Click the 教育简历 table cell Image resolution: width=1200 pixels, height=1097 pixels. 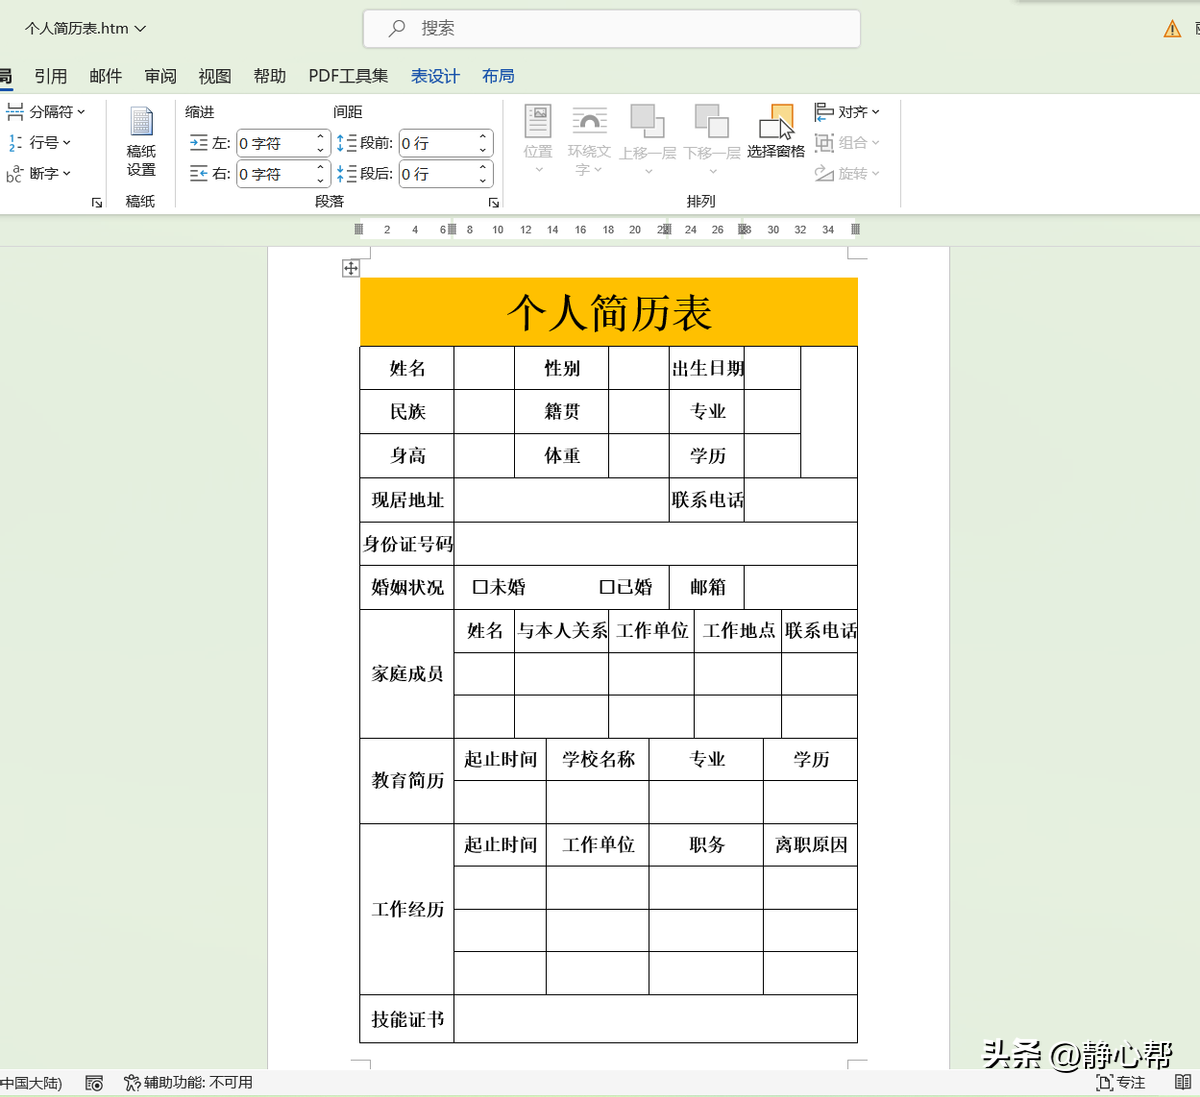pos(407,780)
